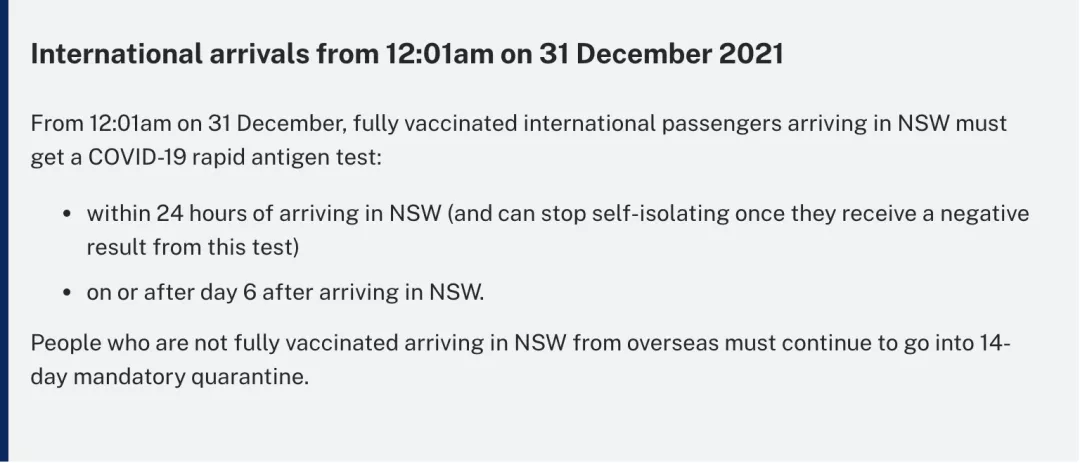1080x463 pixels.
Task: Click the International arrivals heading
Action: click(406, 54)
